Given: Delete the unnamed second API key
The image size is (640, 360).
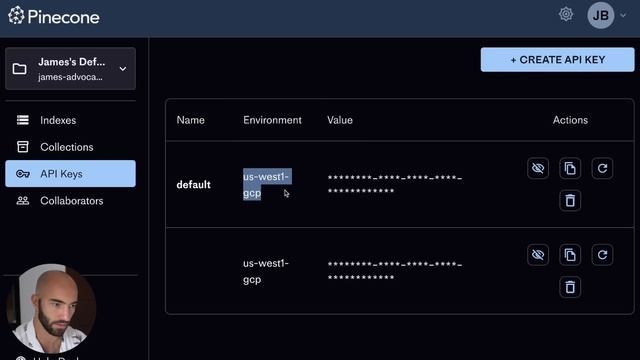Looking at the screenshot, I should click(570, 287).
